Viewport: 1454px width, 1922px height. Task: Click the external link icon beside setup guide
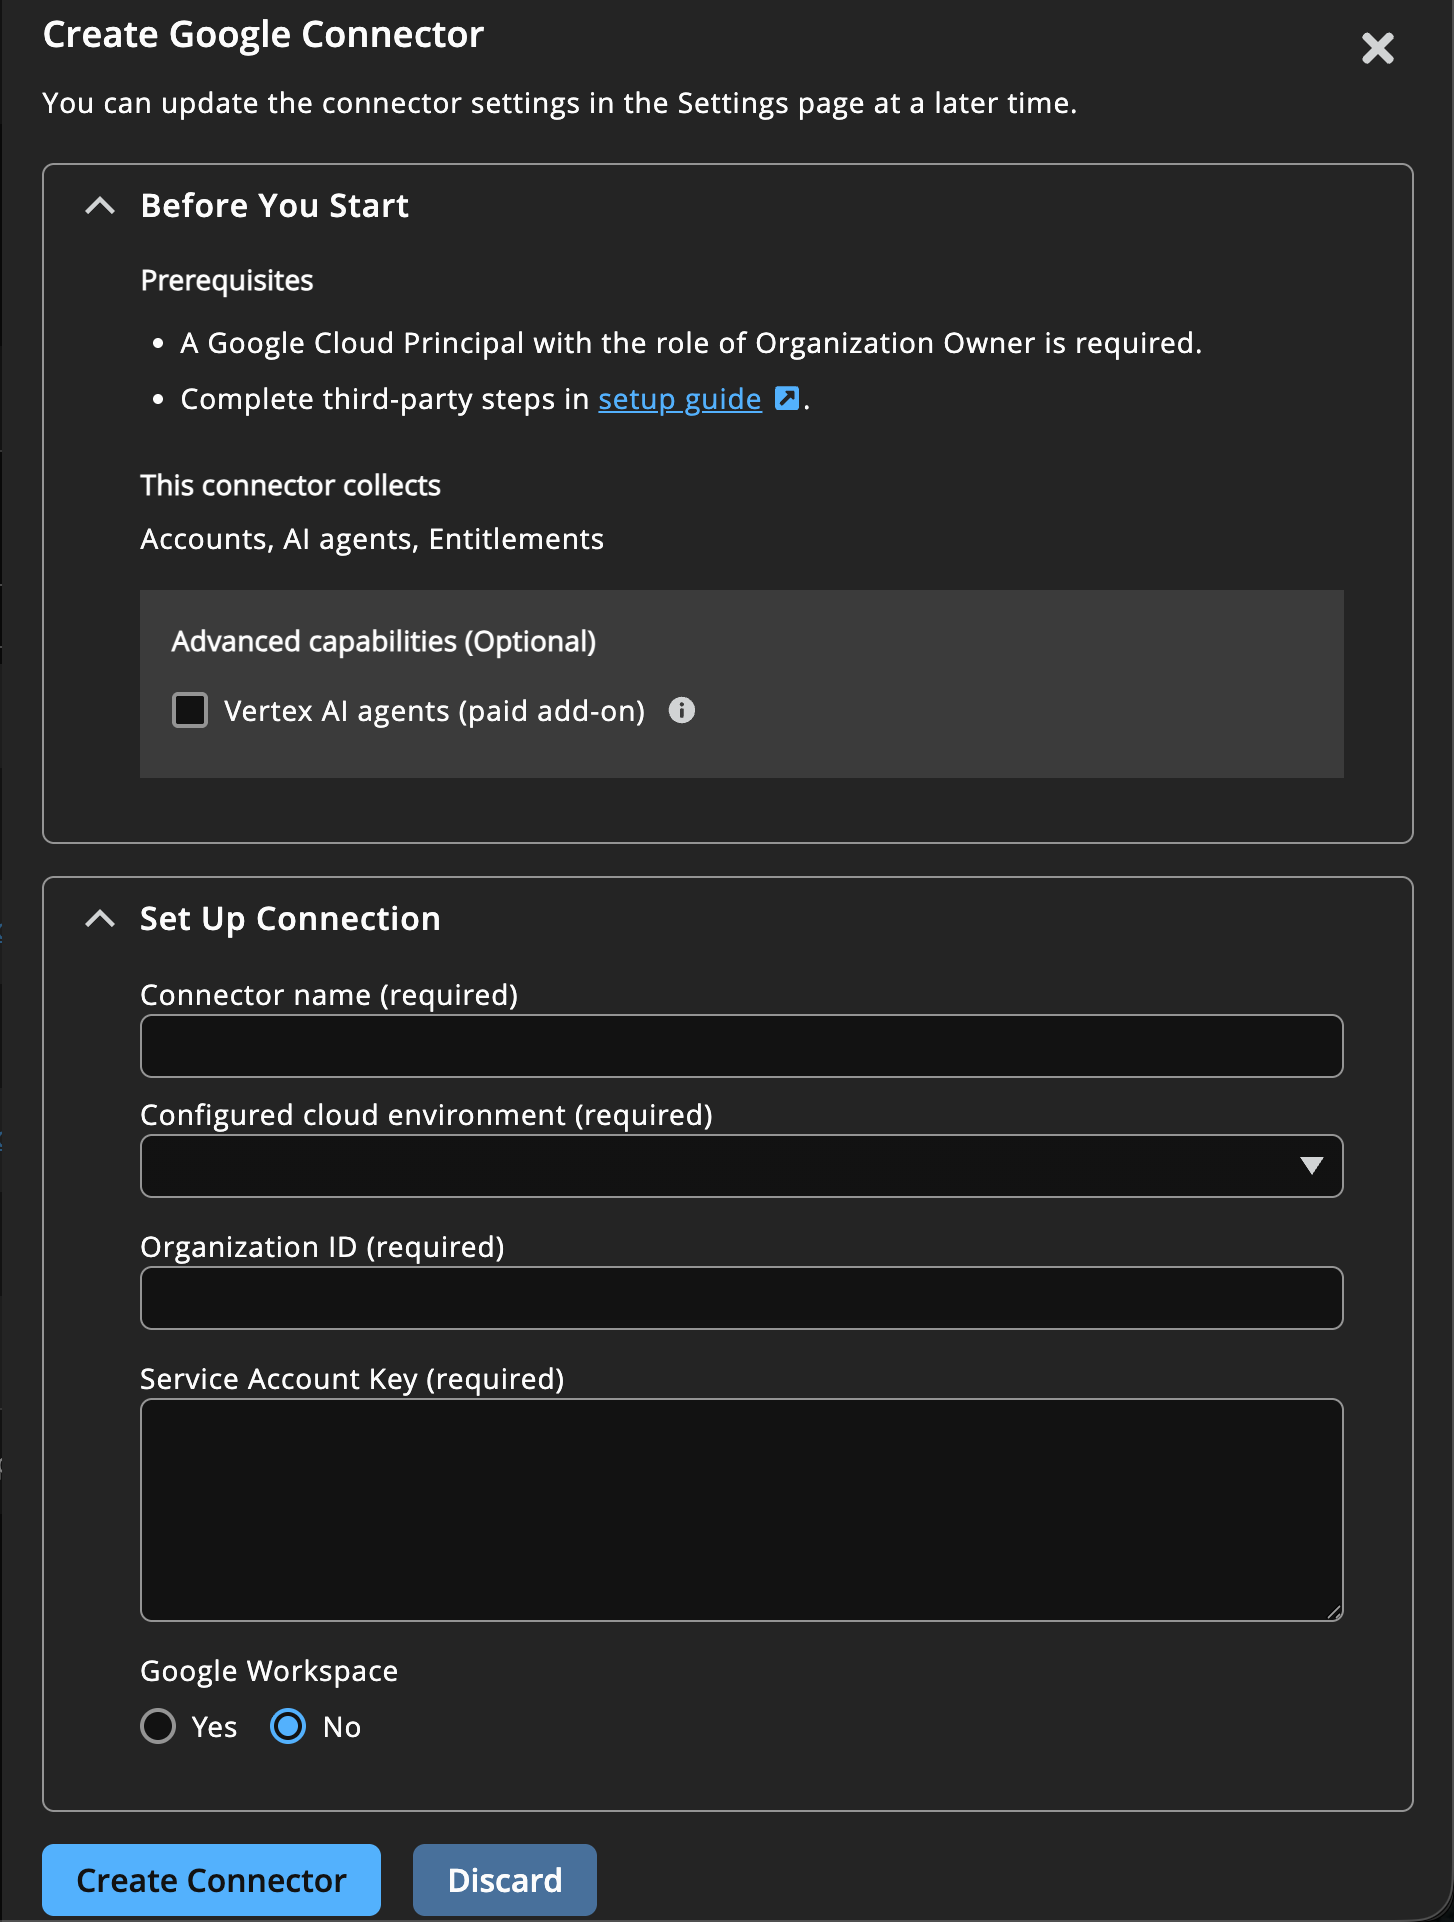coord(787,398)
